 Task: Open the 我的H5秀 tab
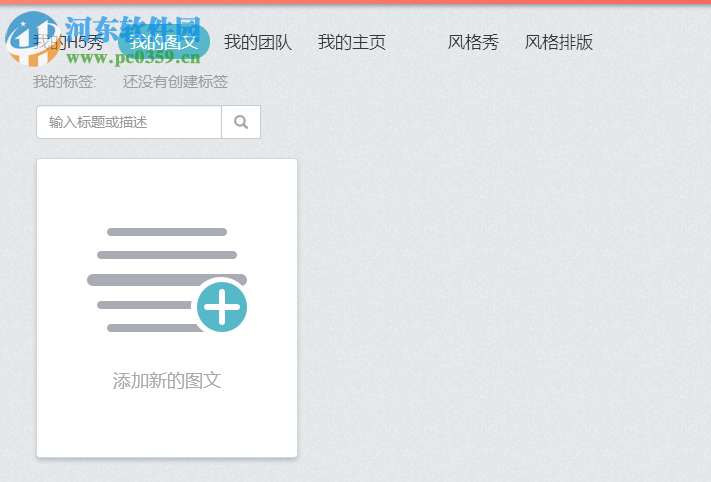pos(68,42)
